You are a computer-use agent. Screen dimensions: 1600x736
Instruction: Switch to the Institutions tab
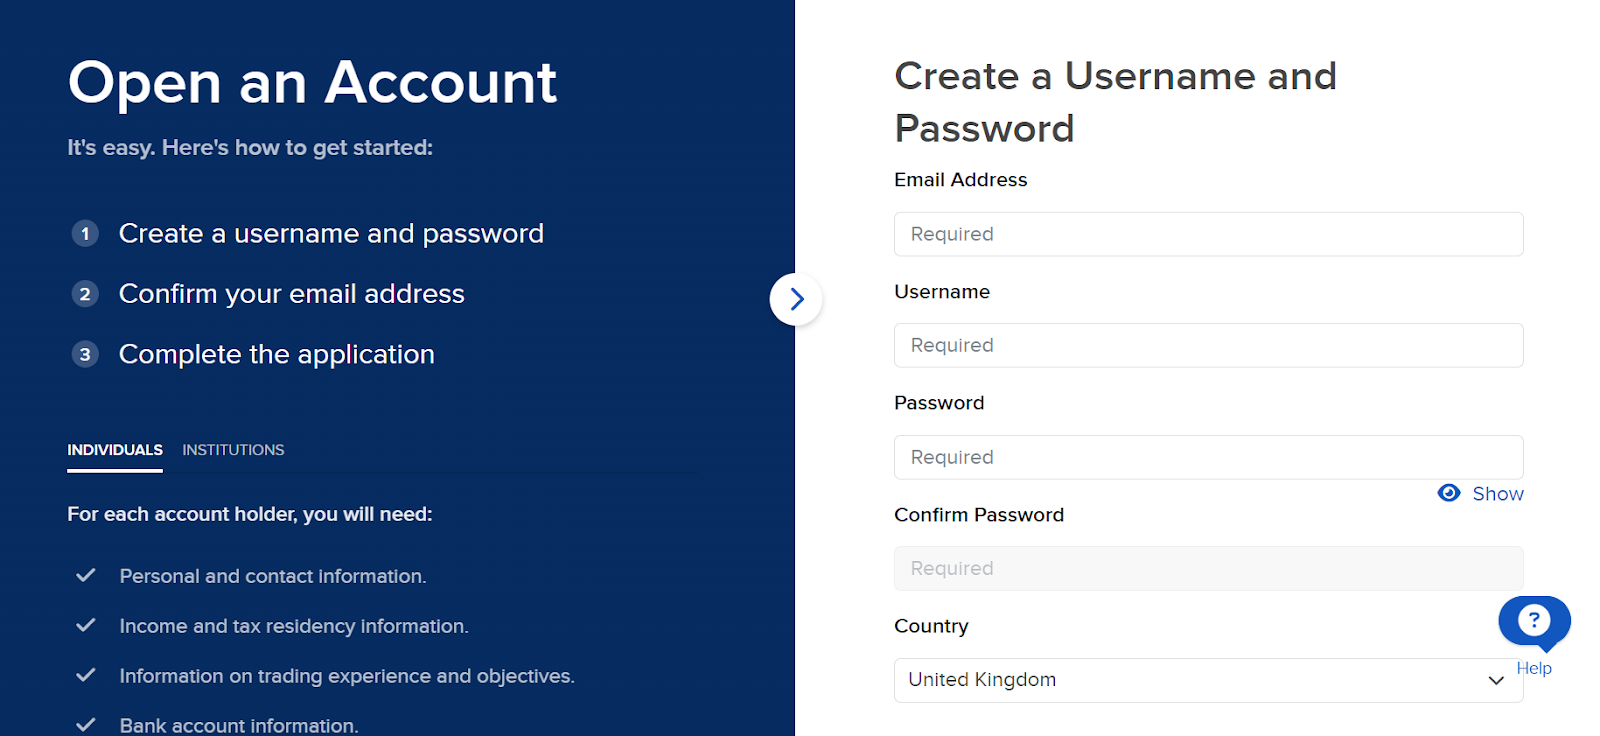pos(233,450)
